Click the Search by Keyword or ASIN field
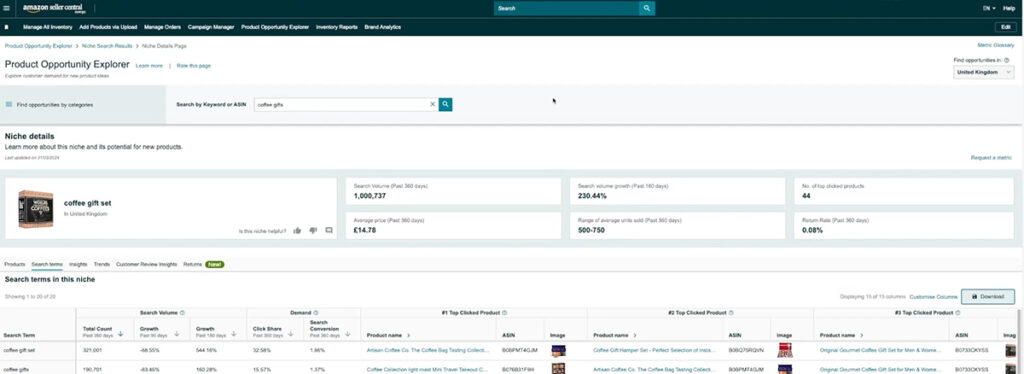 (345, 104)
